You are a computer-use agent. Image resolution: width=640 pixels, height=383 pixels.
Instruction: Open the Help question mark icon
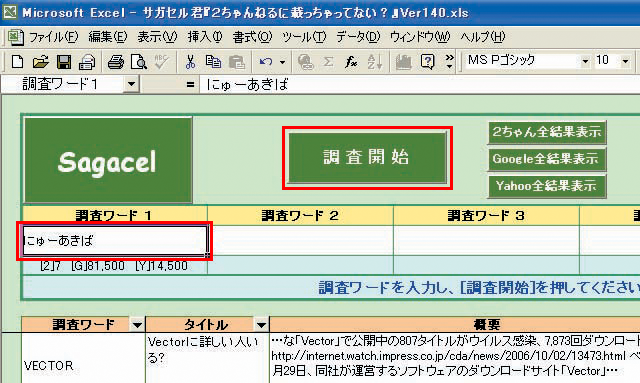click(x=427, y=62)
